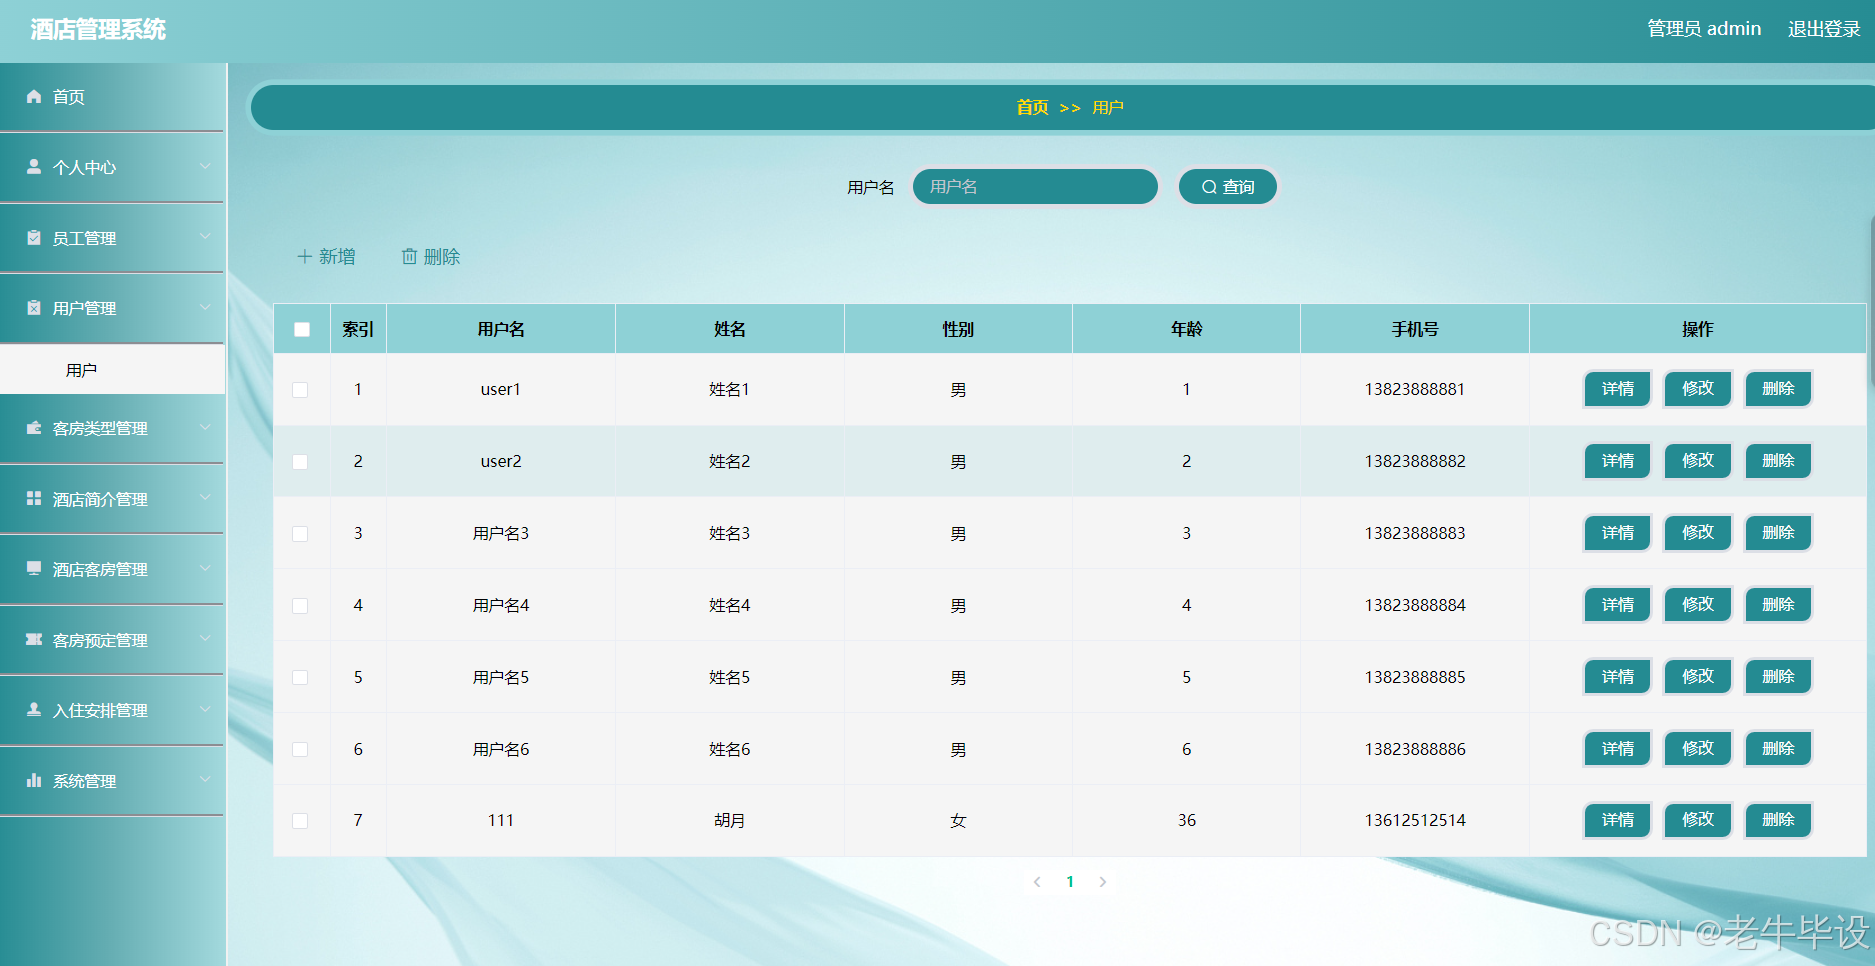The image size is (1875, 966).
Task: Click the 查询 text in the search button
Action: [x=1239, y=187]
